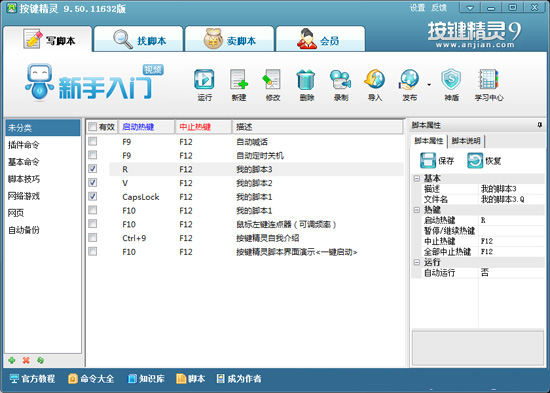Click the 保存 button in properties
Image resolution: width=550 pixels, height=393 pixels.
tap(437, 161)
